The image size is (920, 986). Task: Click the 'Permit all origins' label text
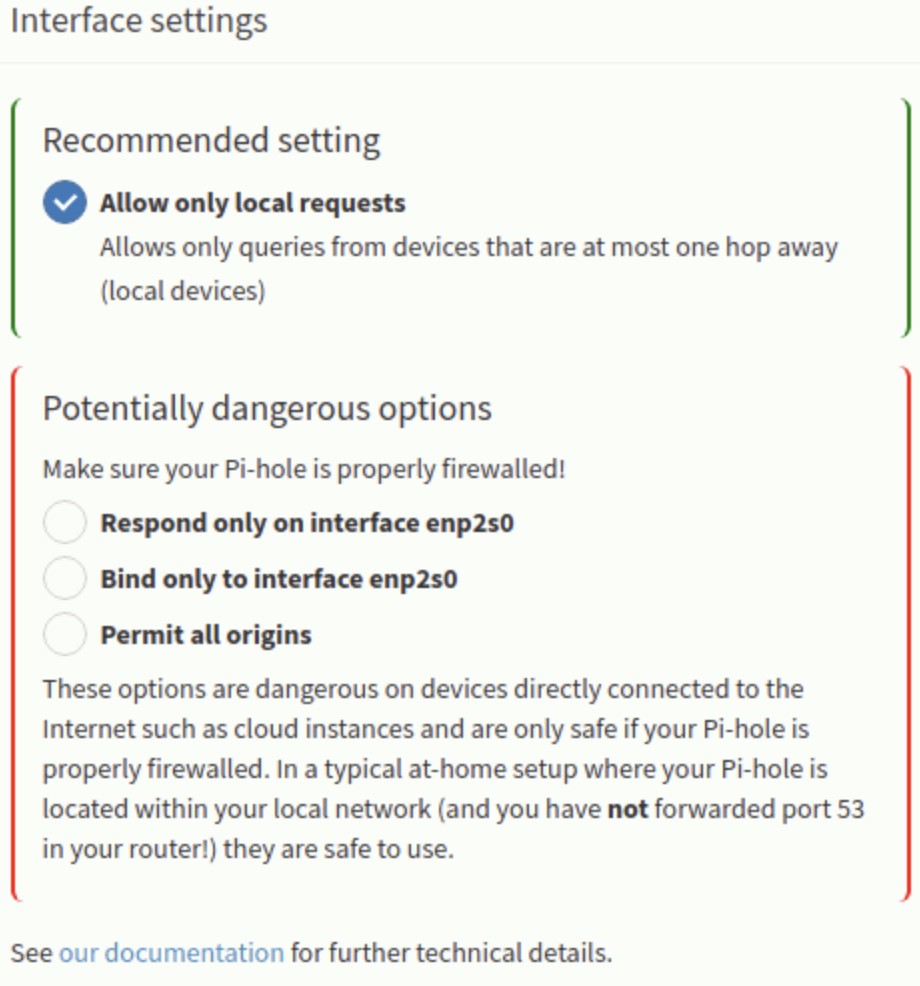(206, 635)
